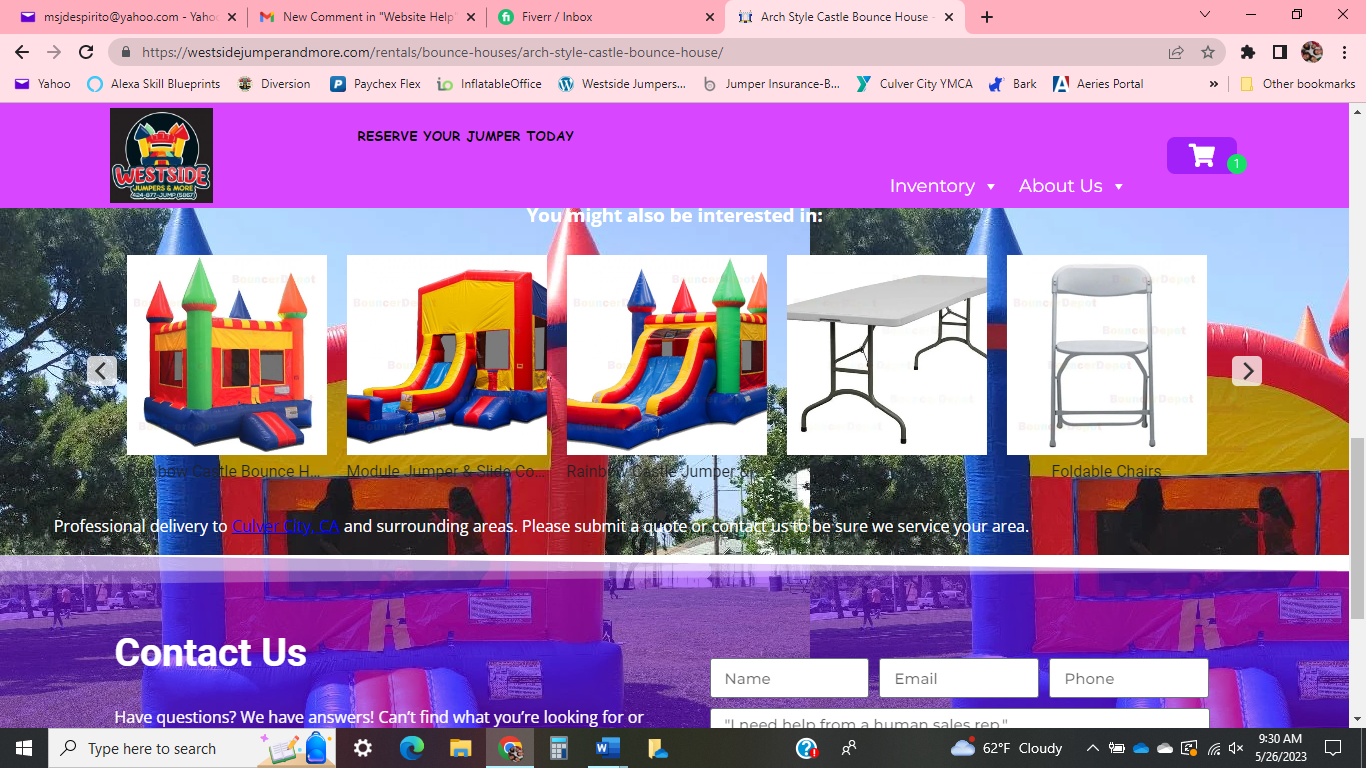
Task: Open the InflatableOffice bookmark
Action: (x=489, y=84)
